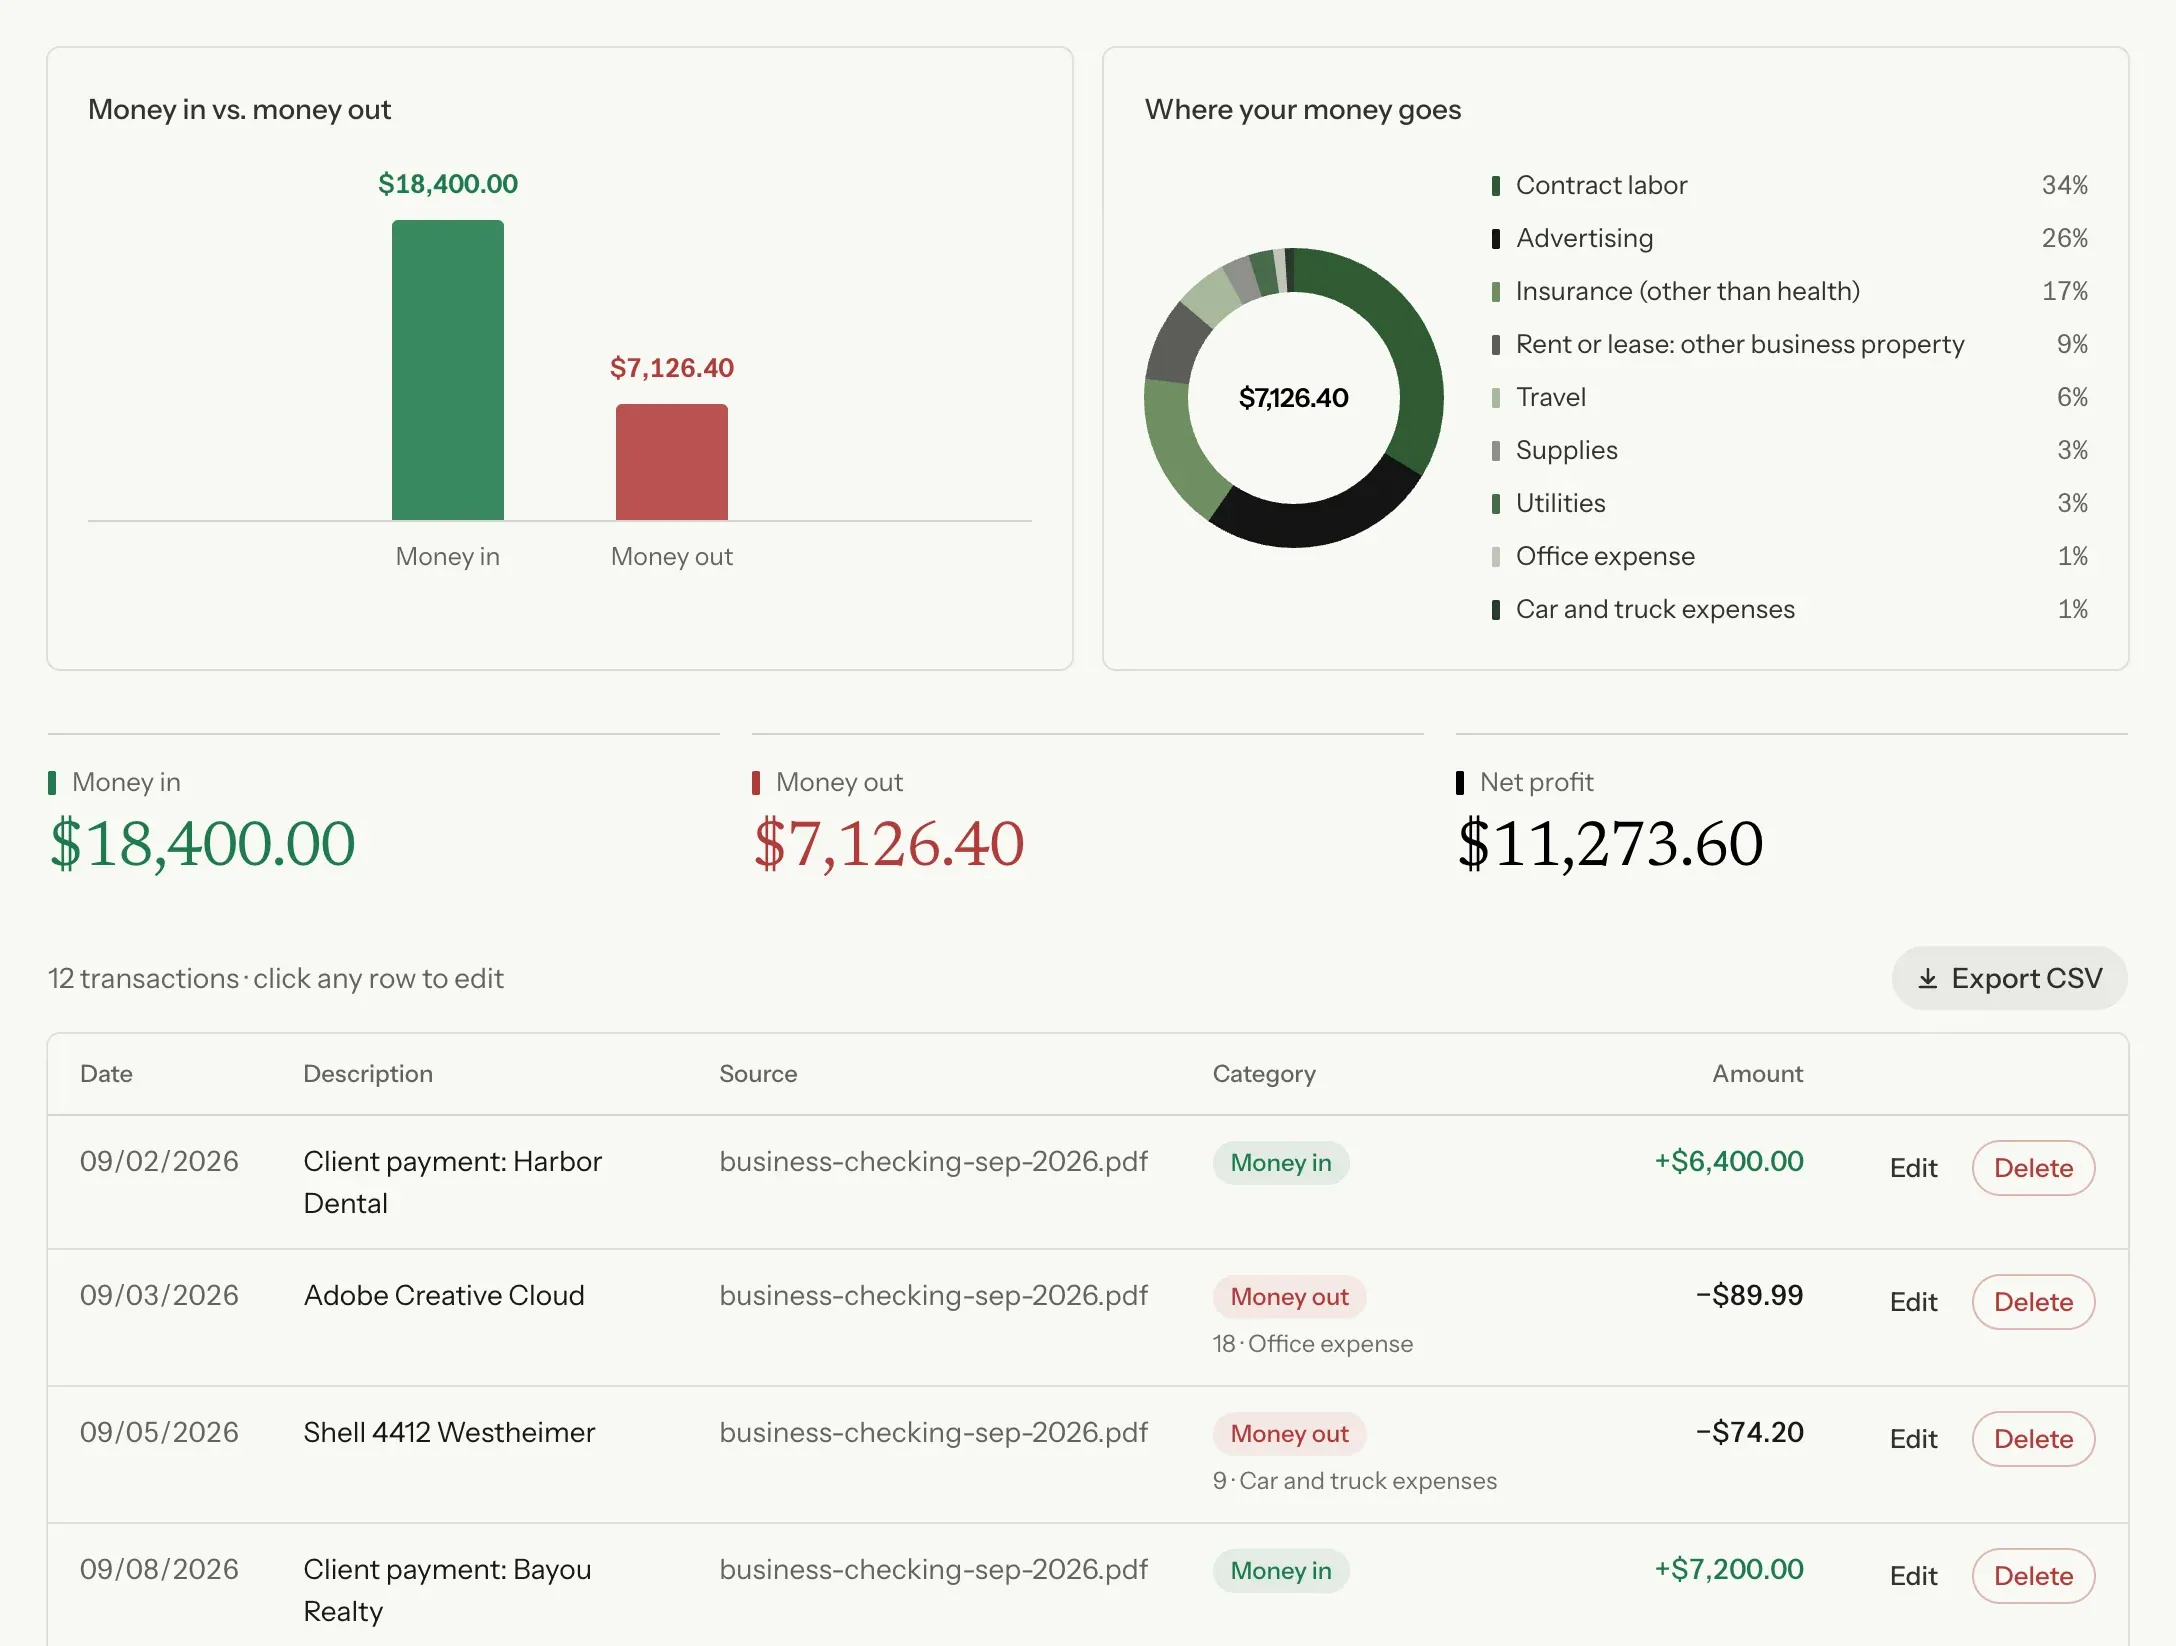This screenshot has width=2176, height=1646.
Task: Click the 18 · Office expense category text
Action: [x=1312, y=1344]
